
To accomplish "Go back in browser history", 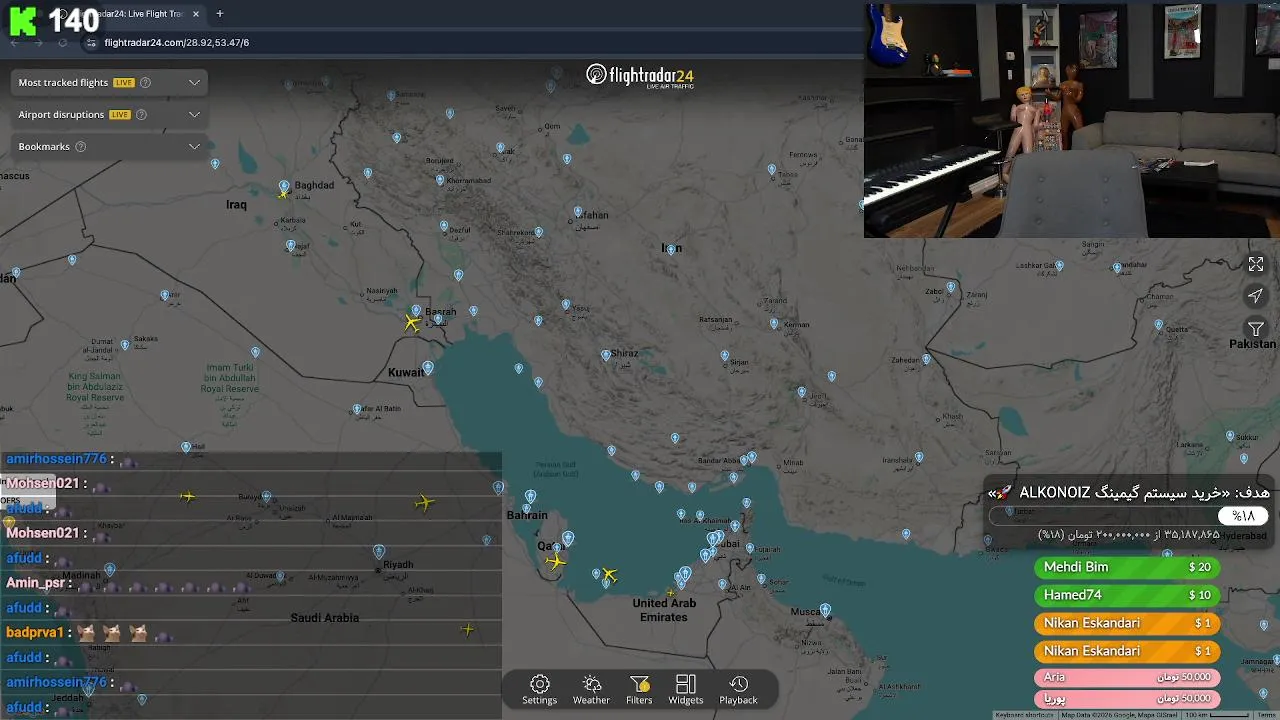I will point(14,43).
